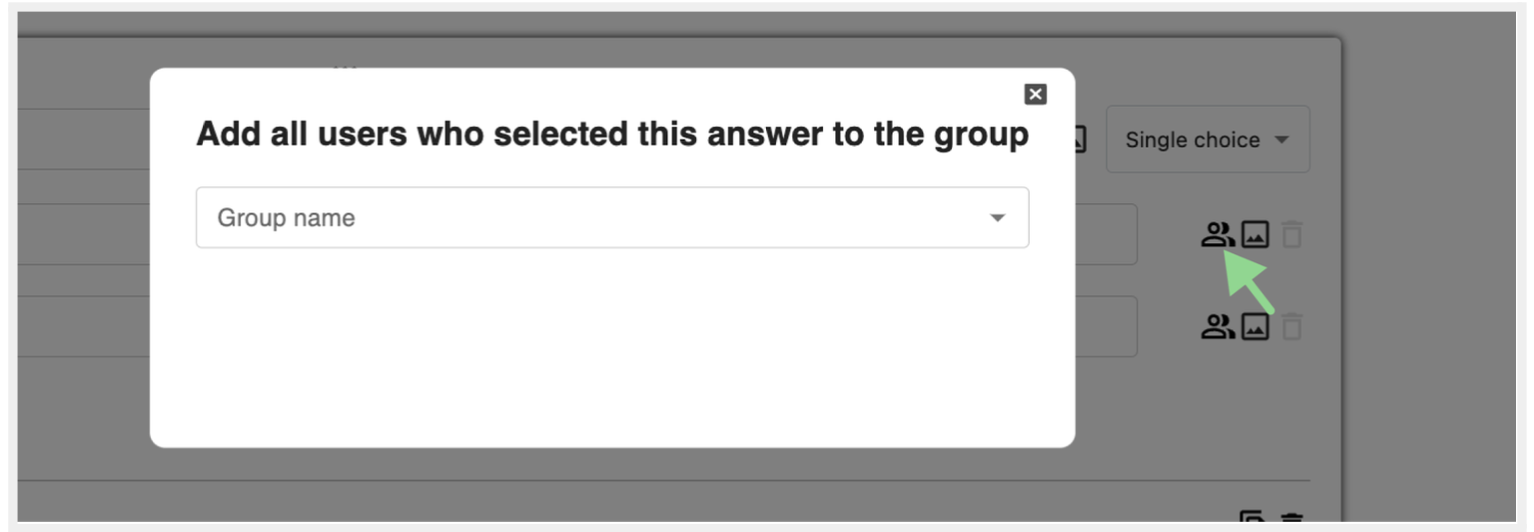This screenshot has width=1534, height=532.
Task: Click the duplicate question icon at bottom
Action: click(1251, 521)
